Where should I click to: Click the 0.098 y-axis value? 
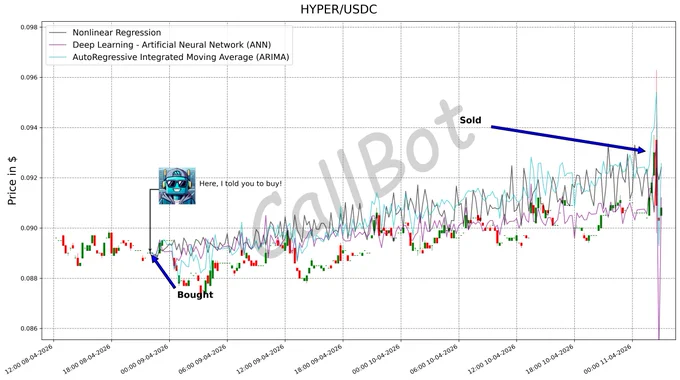[29, 27]
